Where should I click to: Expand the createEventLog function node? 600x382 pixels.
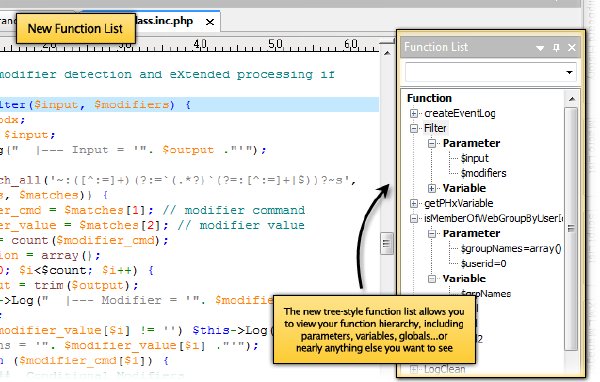[x=414, y=113]
